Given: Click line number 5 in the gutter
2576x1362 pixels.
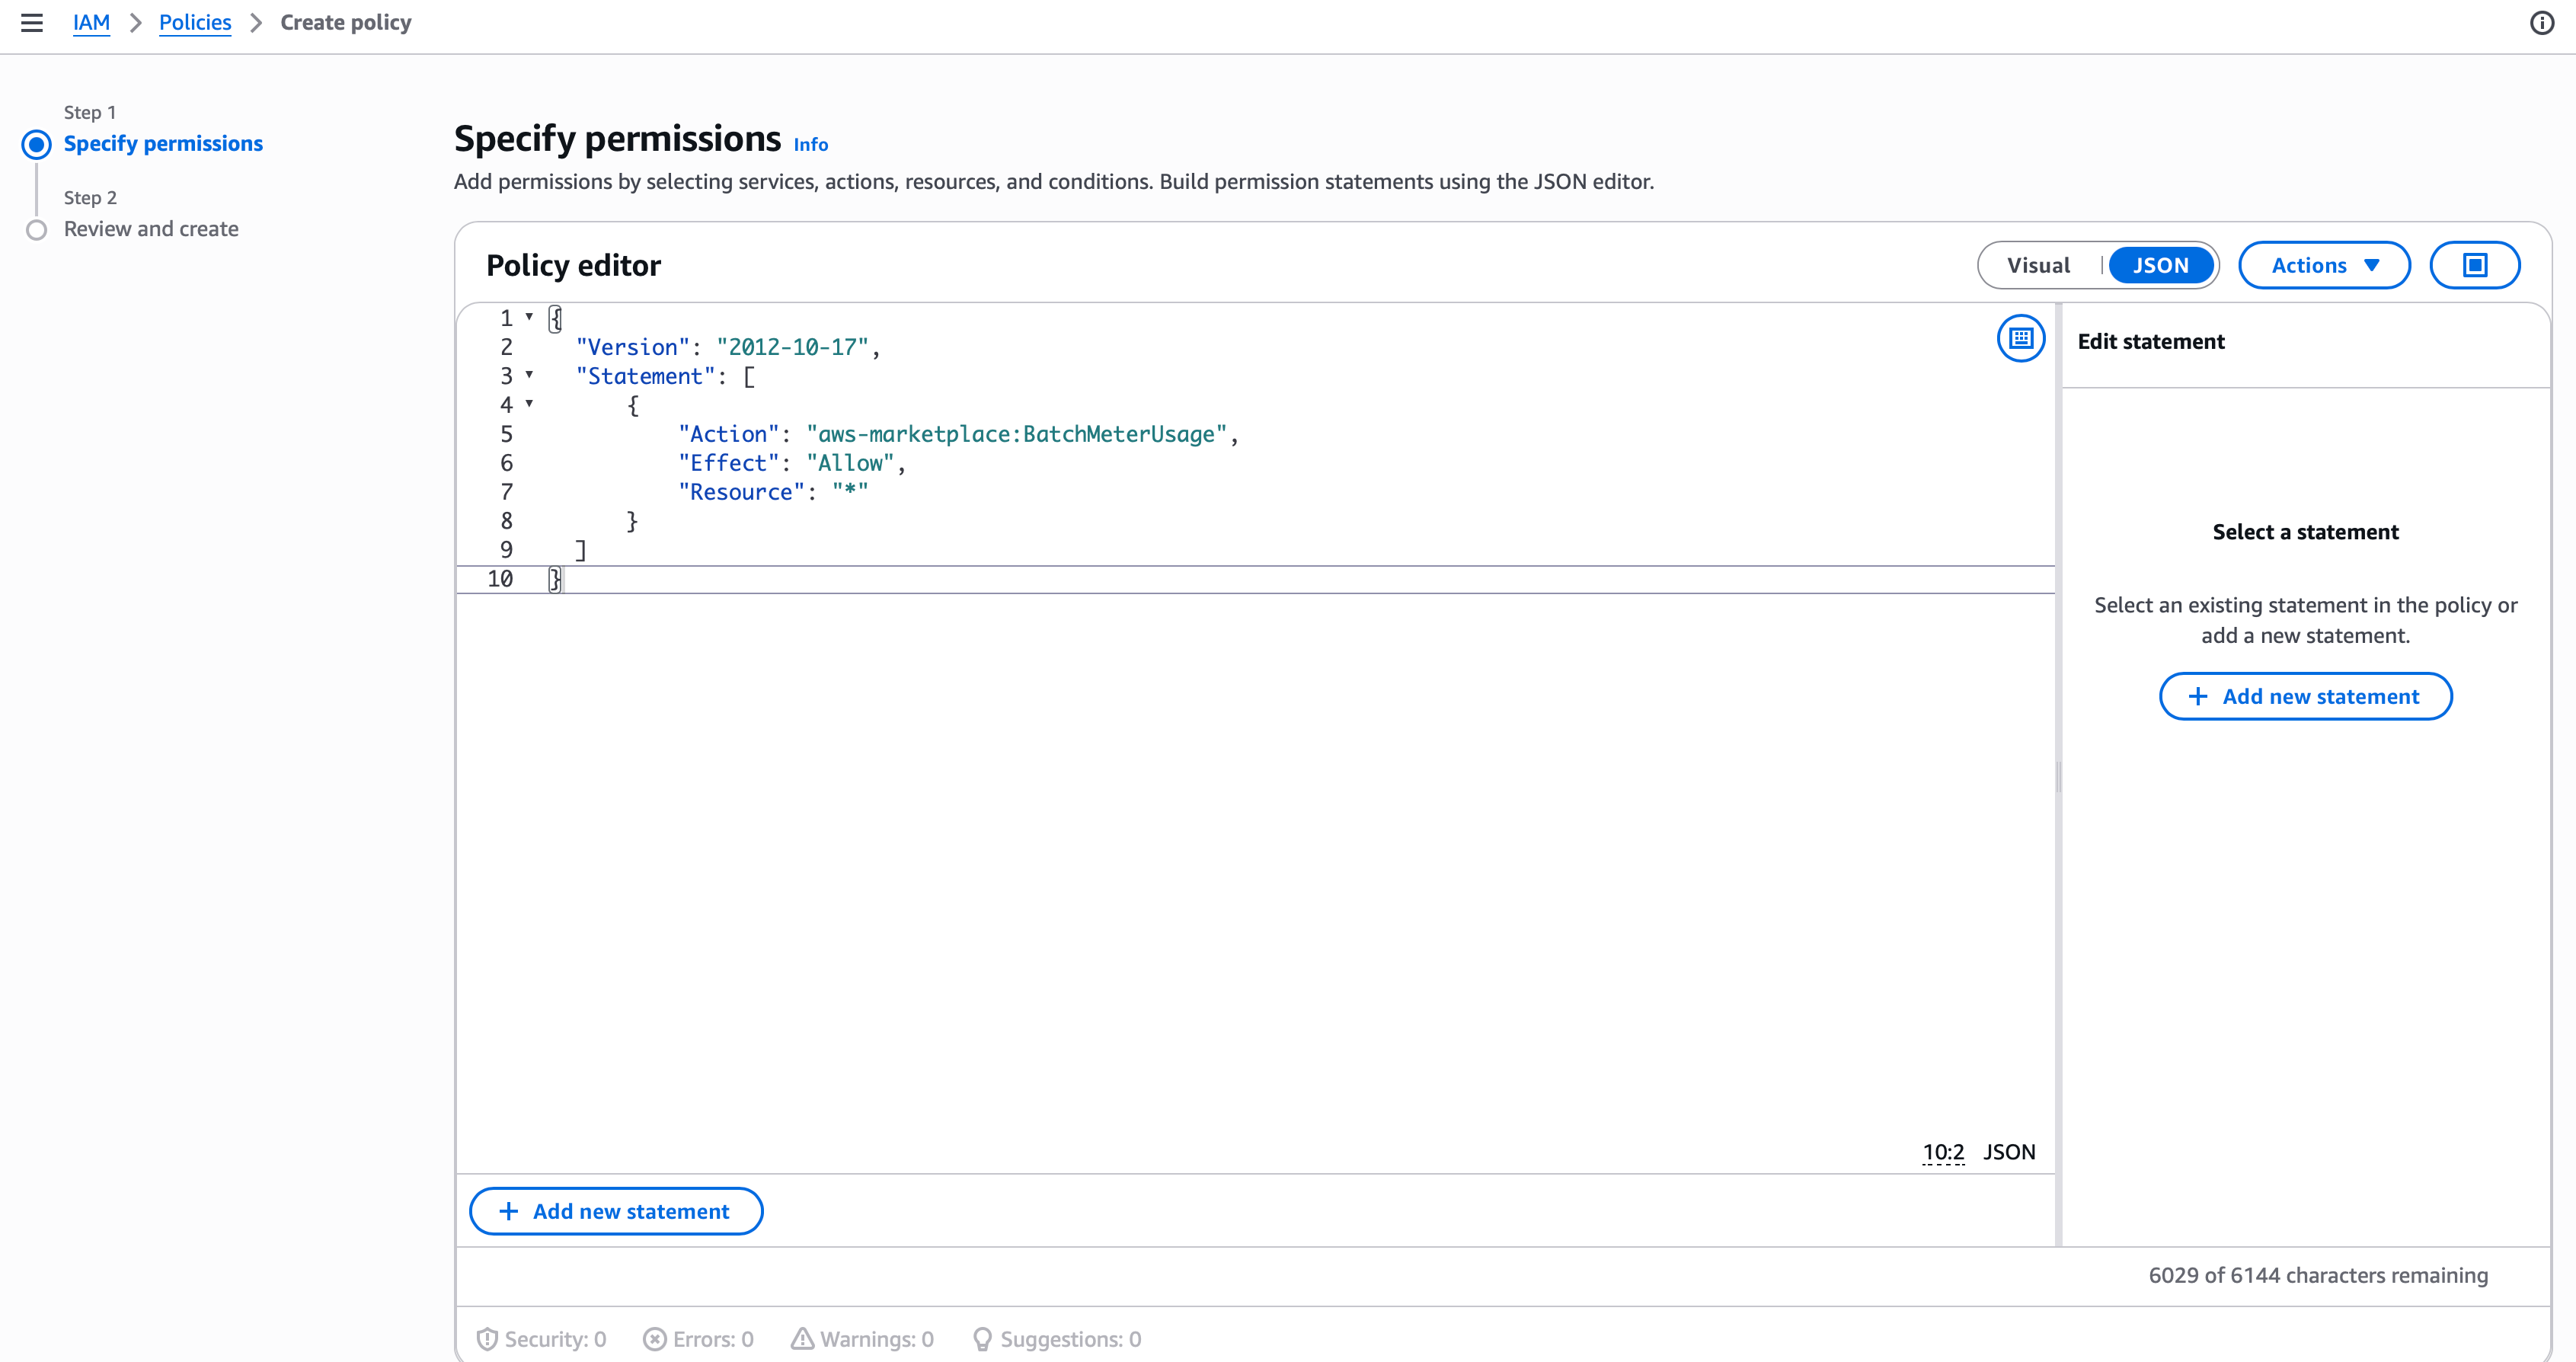Looking at the screenshot, I should [506, 434].
